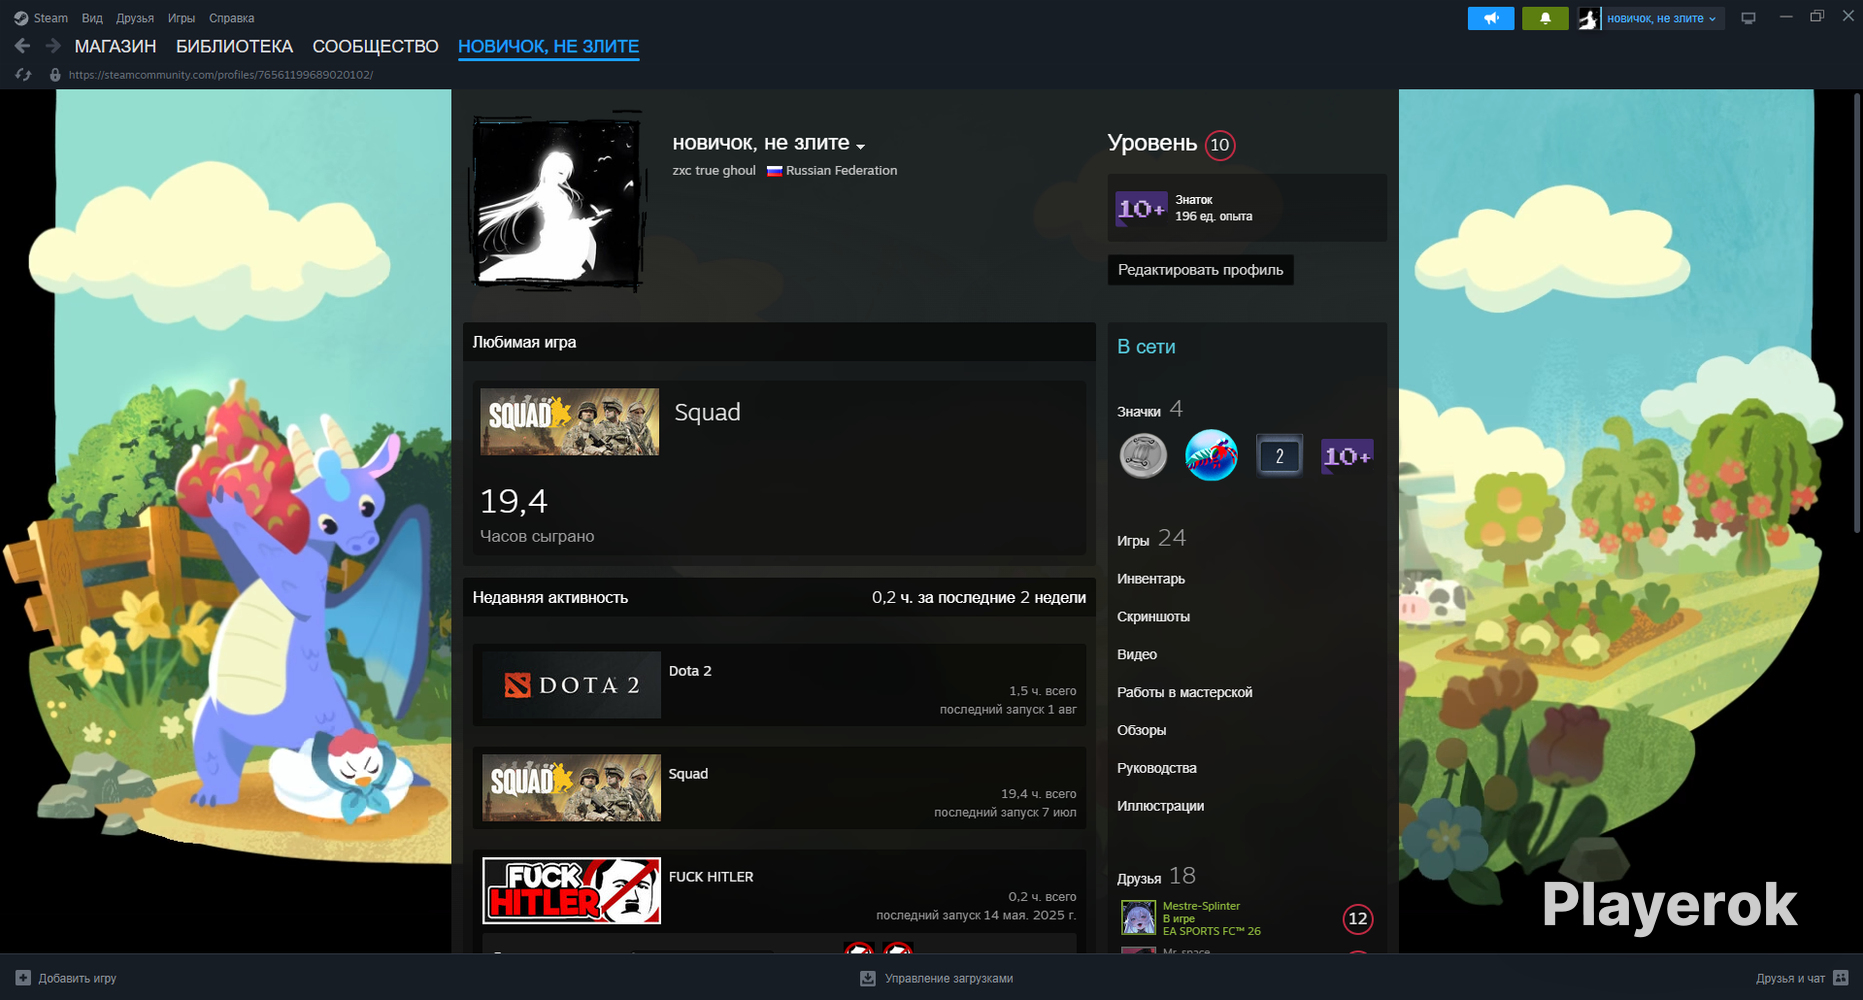
Task: Open the Dota 2 game banner
Action: pos(571,685)
